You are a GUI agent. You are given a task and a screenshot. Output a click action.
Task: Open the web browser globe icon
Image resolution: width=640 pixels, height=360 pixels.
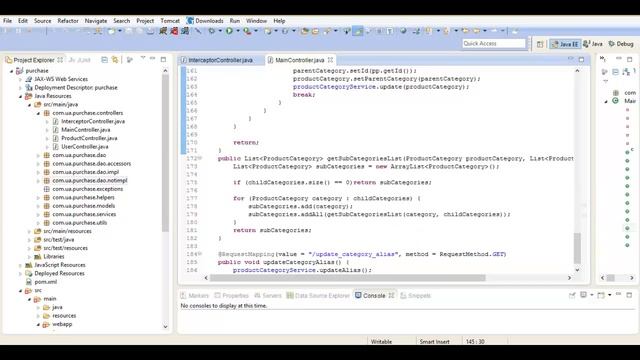[x=403, y=31]
